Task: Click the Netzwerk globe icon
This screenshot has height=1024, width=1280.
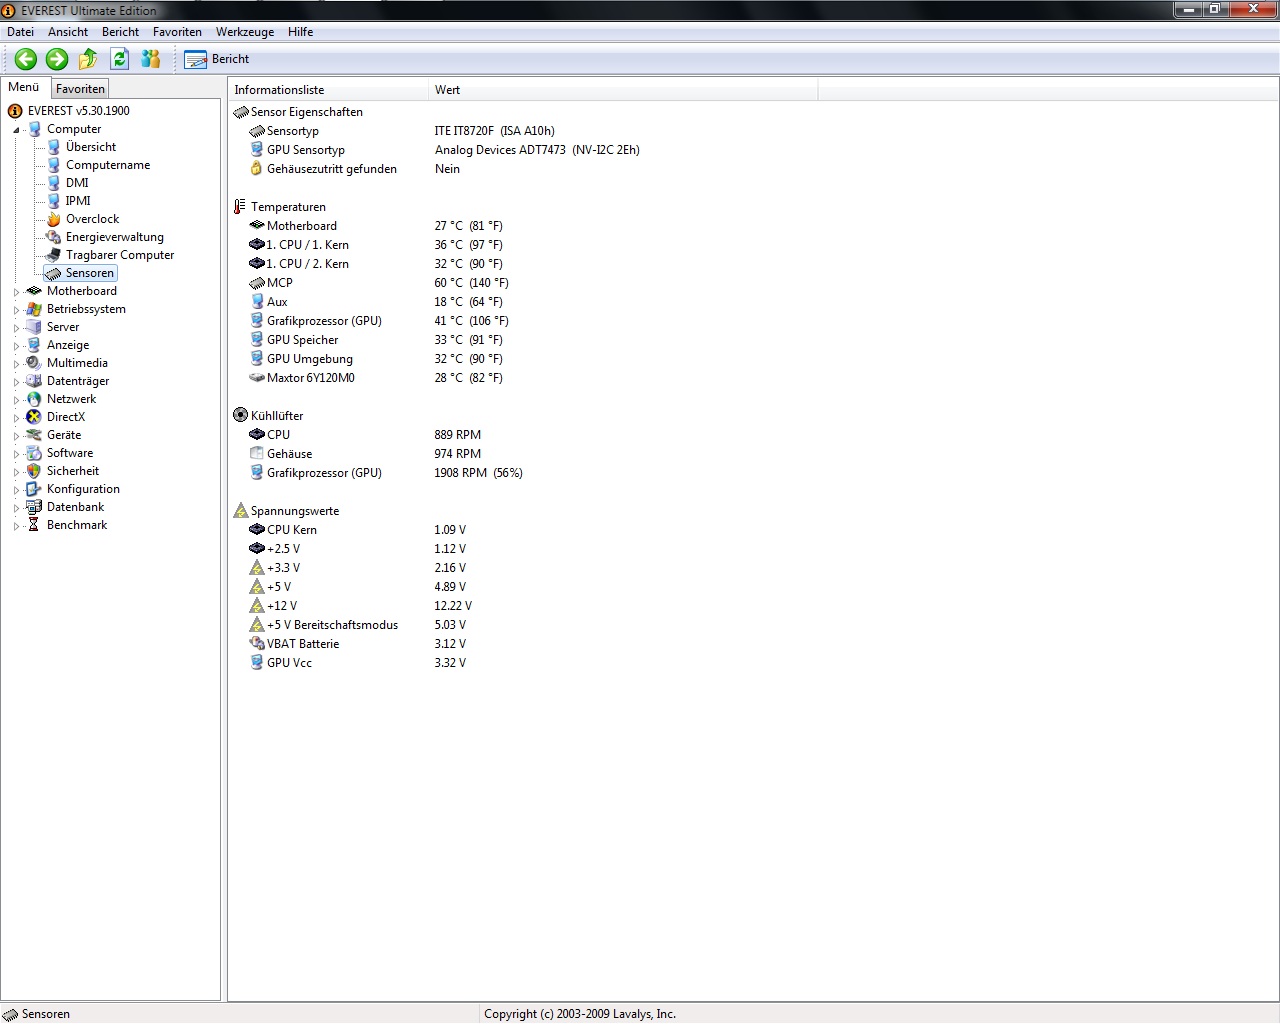Action: (34, 399)
